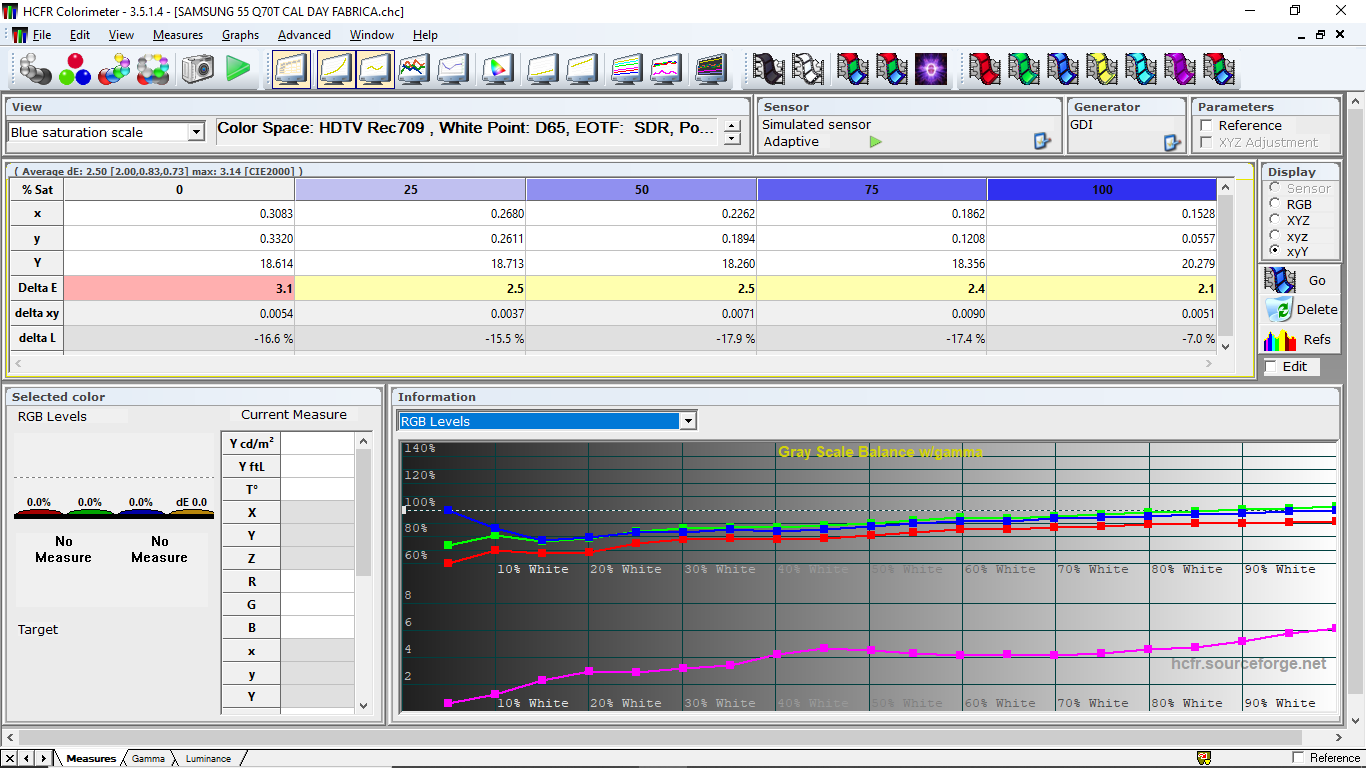Click the camera sensor toolbar icon
Image resolution: width=1366 pixels, height=768 pixels.
(x=198, y=69)
